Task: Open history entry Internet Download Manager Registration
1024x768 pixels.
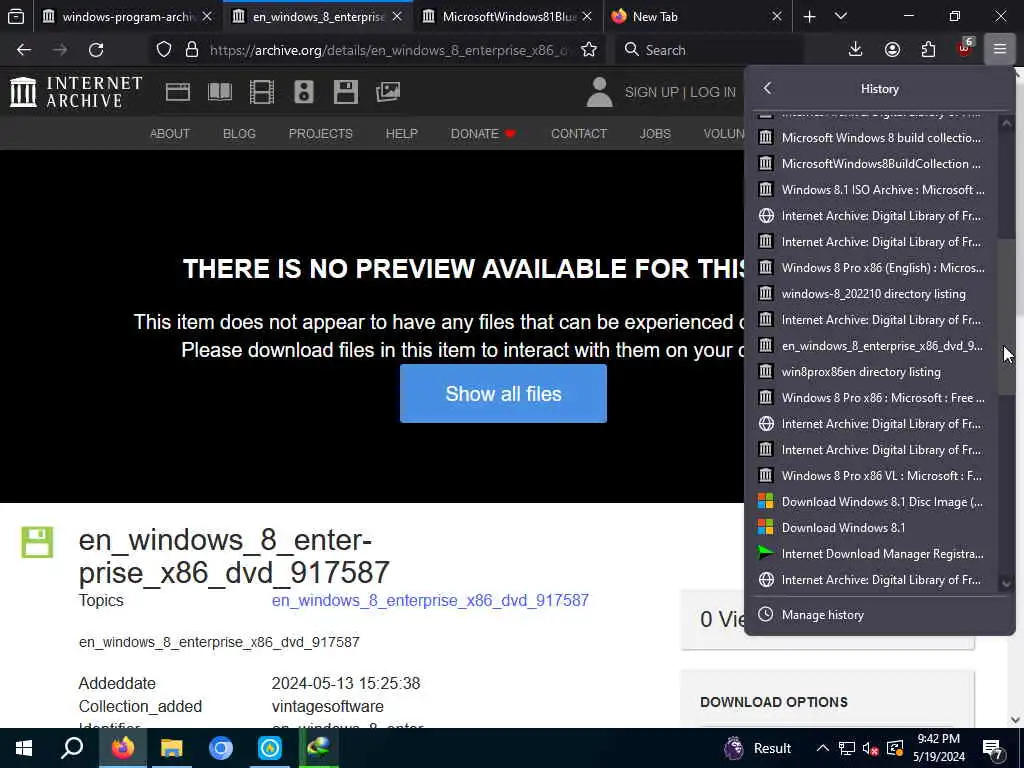Action: tap(879, 554)
